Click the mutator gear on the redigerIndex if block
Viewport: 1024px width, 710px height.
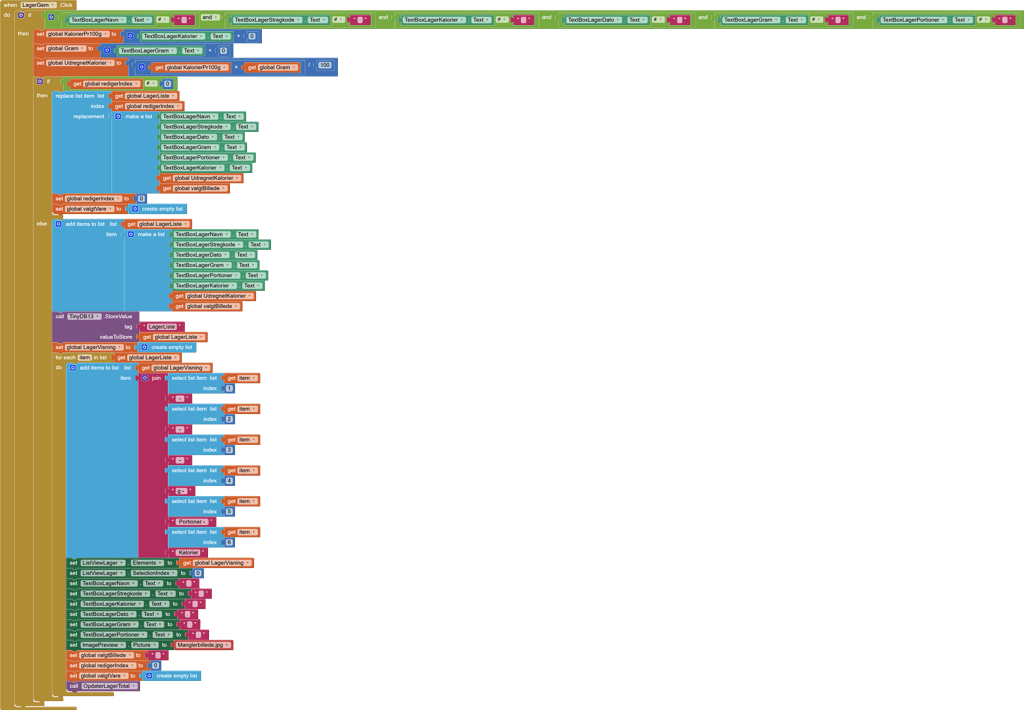click(x=41, y=82)
